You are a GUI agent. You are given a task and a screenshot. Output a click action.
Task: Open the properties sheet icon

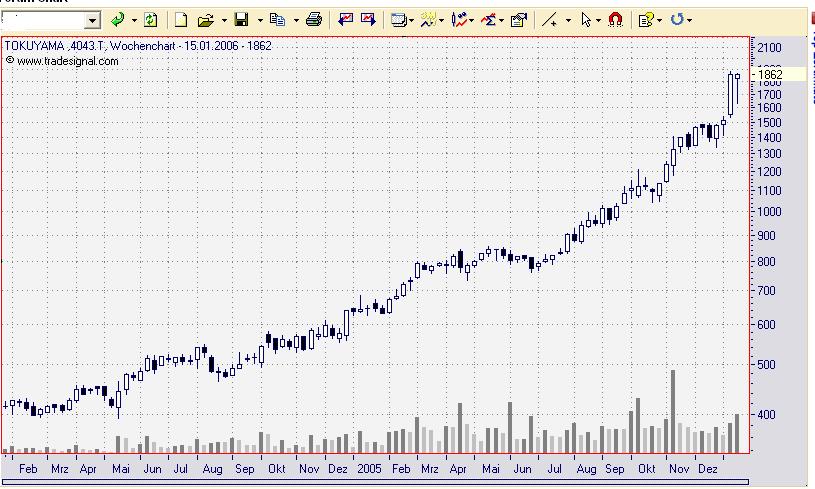point(519,20)
